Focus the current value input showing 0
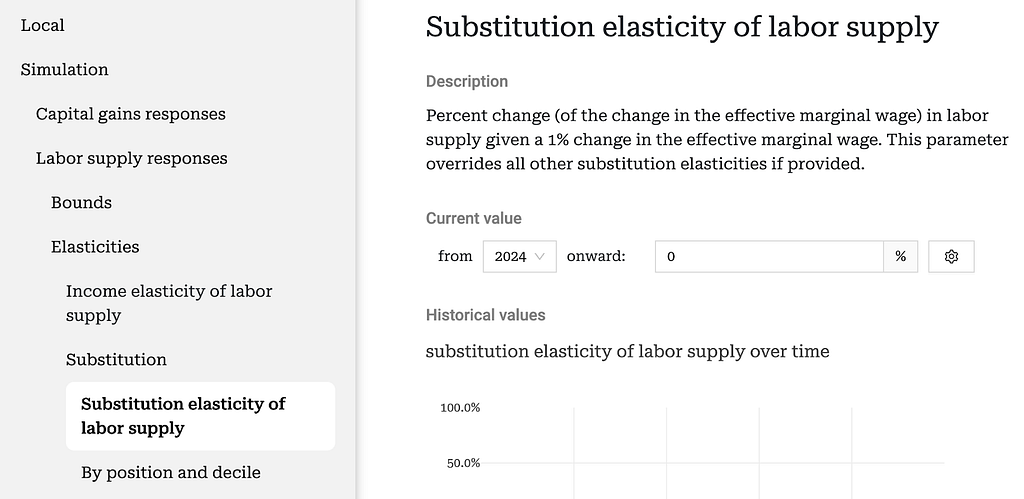This screenshot has height=499, width=1024. click(x=769, y=257)
